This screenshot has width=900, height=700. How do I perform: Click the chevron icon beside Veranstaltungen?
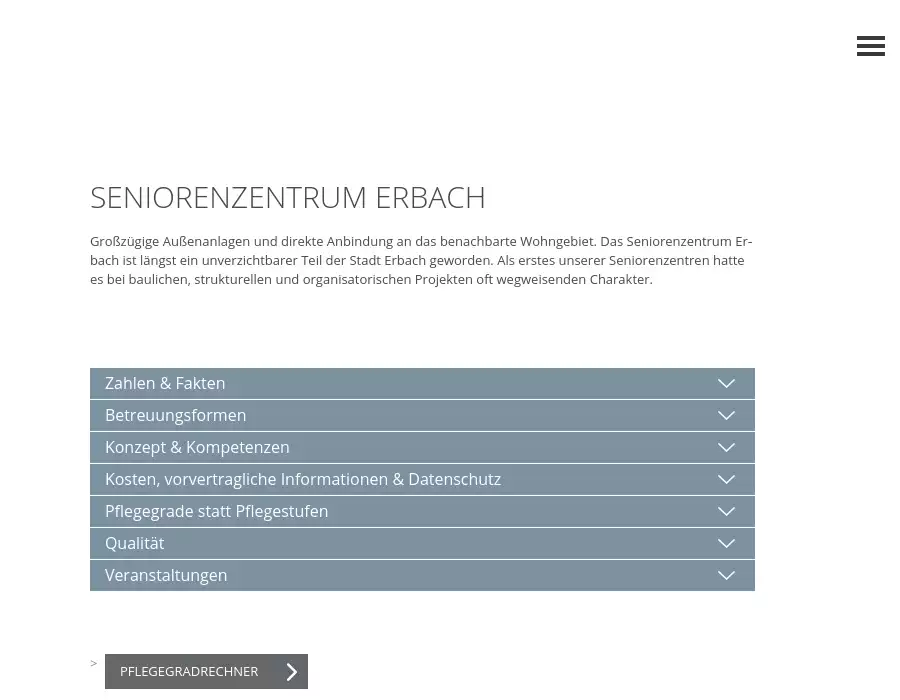pos(726,576)
